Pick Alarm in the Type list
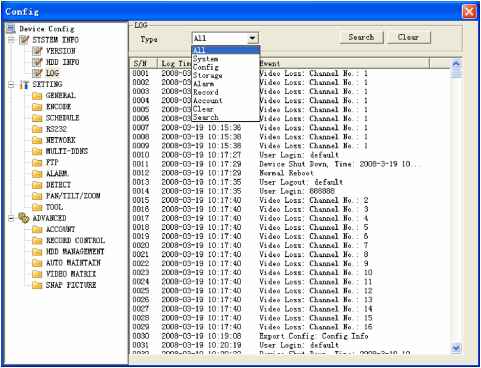 click(x=226, y=84)
